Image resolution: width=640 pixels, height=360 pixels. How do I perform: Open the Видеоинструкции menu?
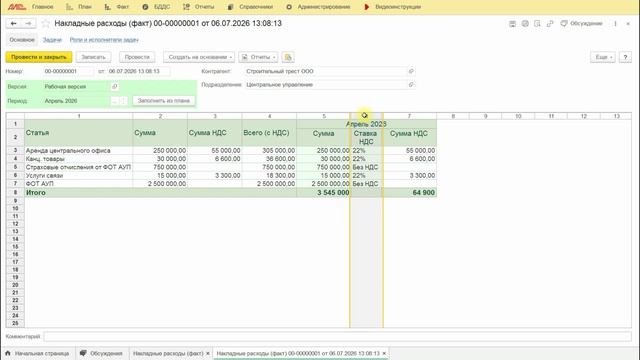(393, 7)
